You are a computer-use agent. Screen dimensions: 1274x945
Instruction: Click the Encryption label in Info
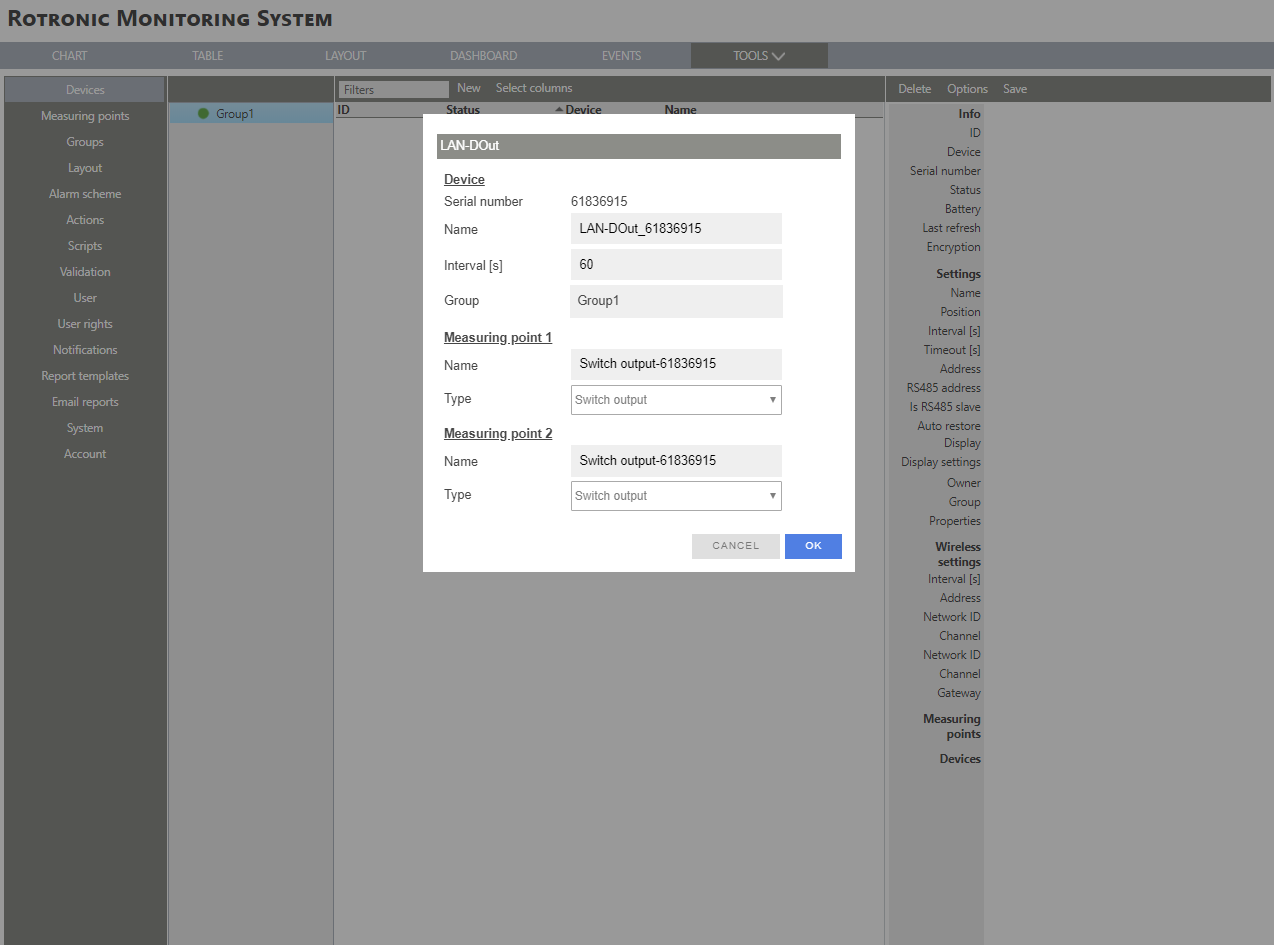[954, 247]
